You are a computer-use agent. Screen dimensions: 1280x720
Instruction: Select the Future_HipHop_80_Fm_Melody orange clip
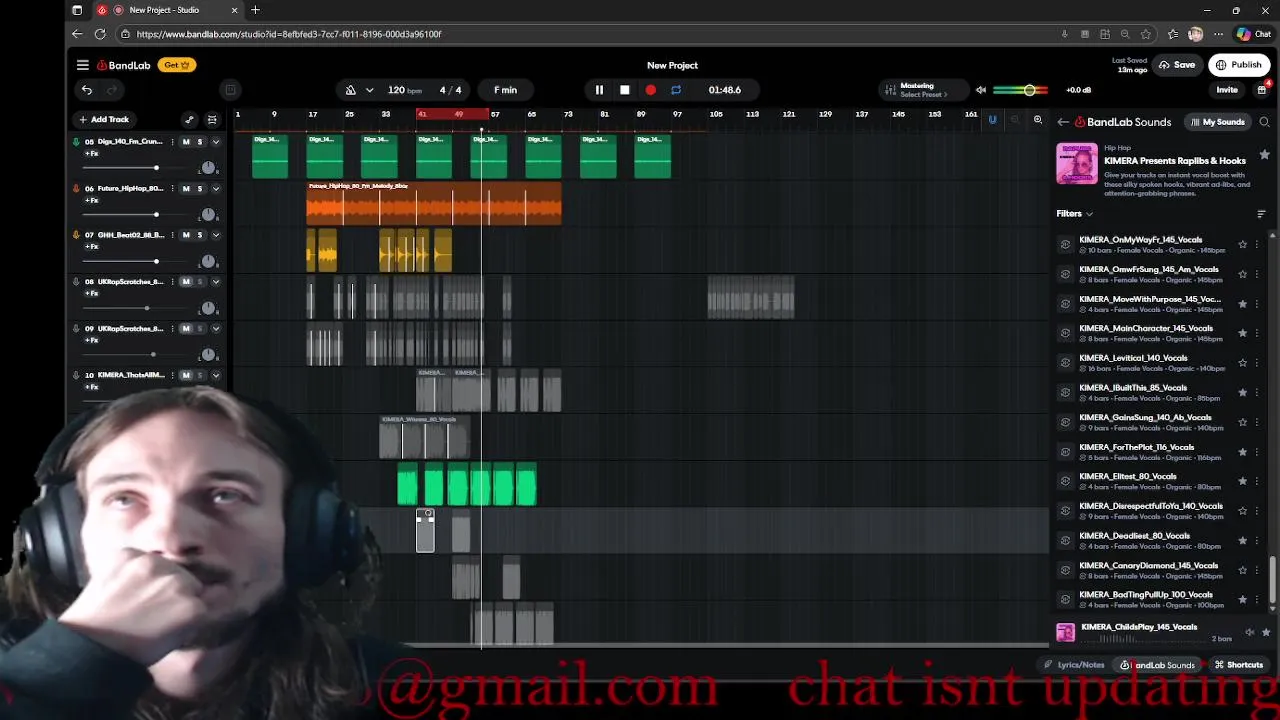tap(434, 203)
